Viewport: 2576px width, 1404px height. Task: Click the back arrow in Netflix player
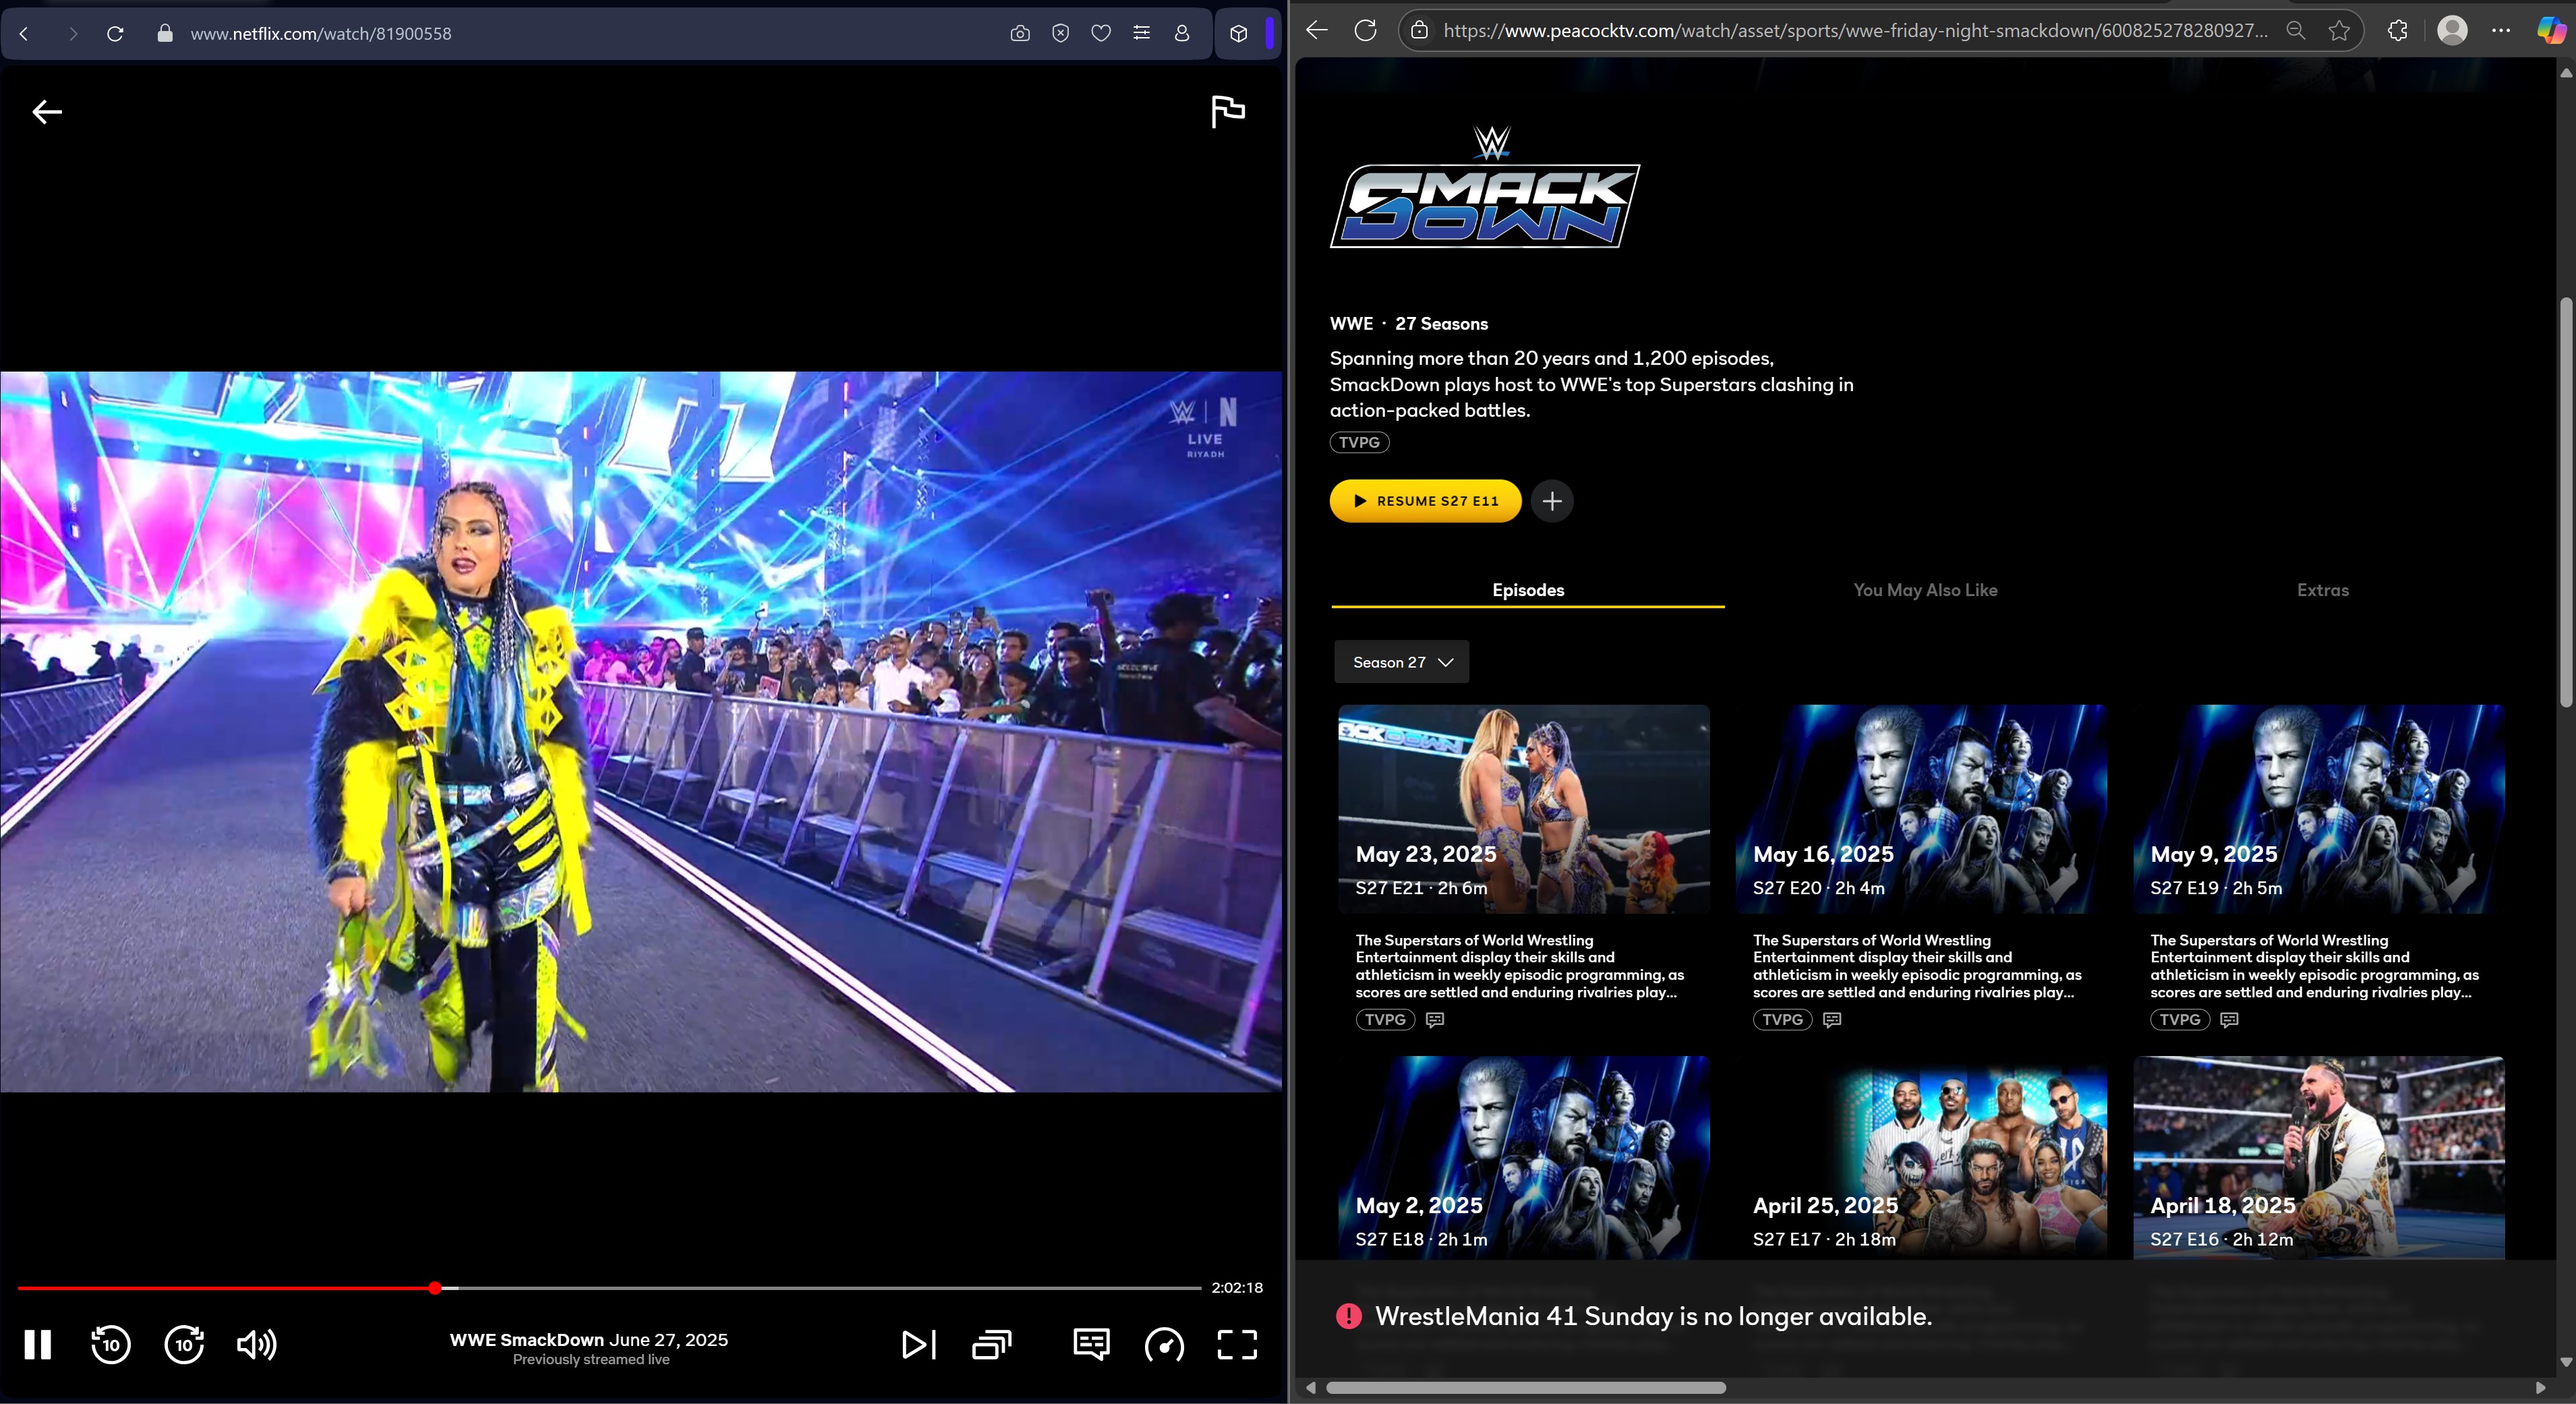pos(47,112)
